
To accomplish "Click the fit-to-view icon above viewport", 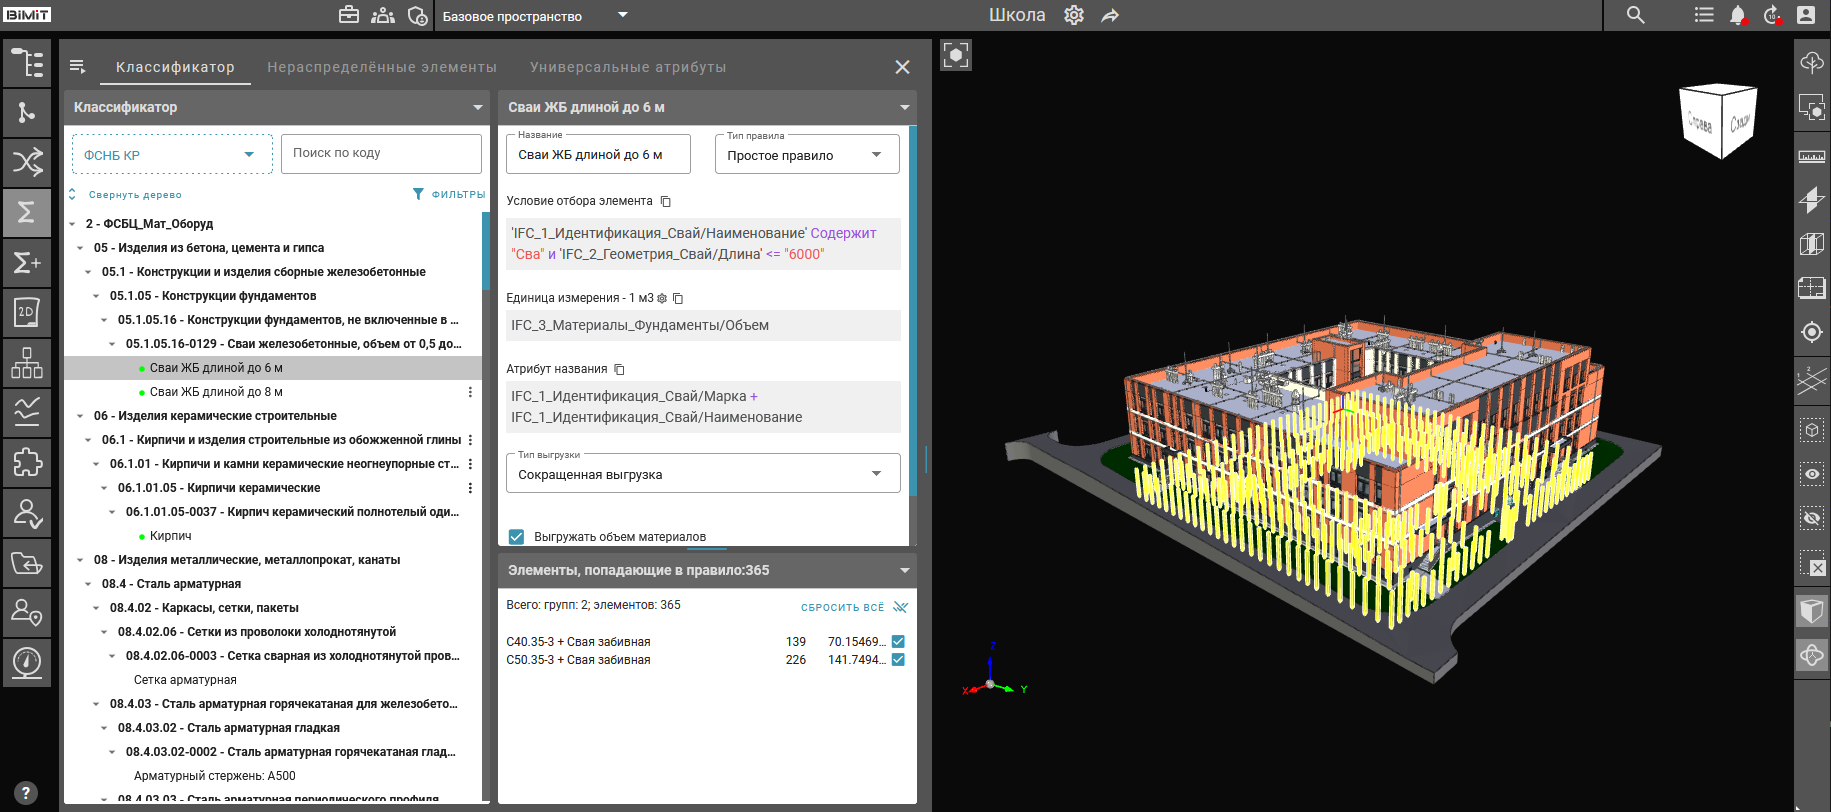I will click(956, 55).
